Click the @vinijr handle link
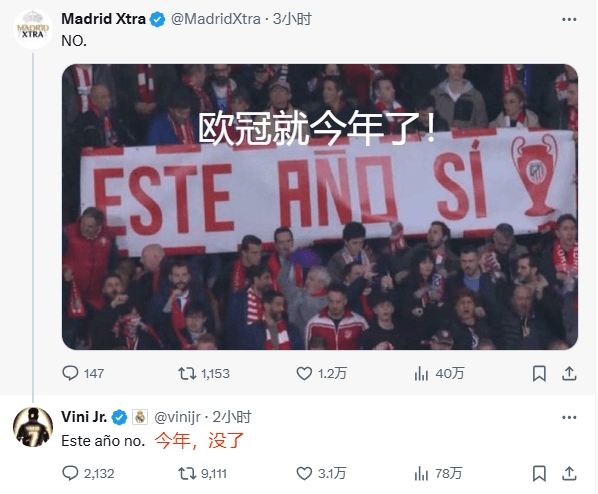 (x=177, y=417)
